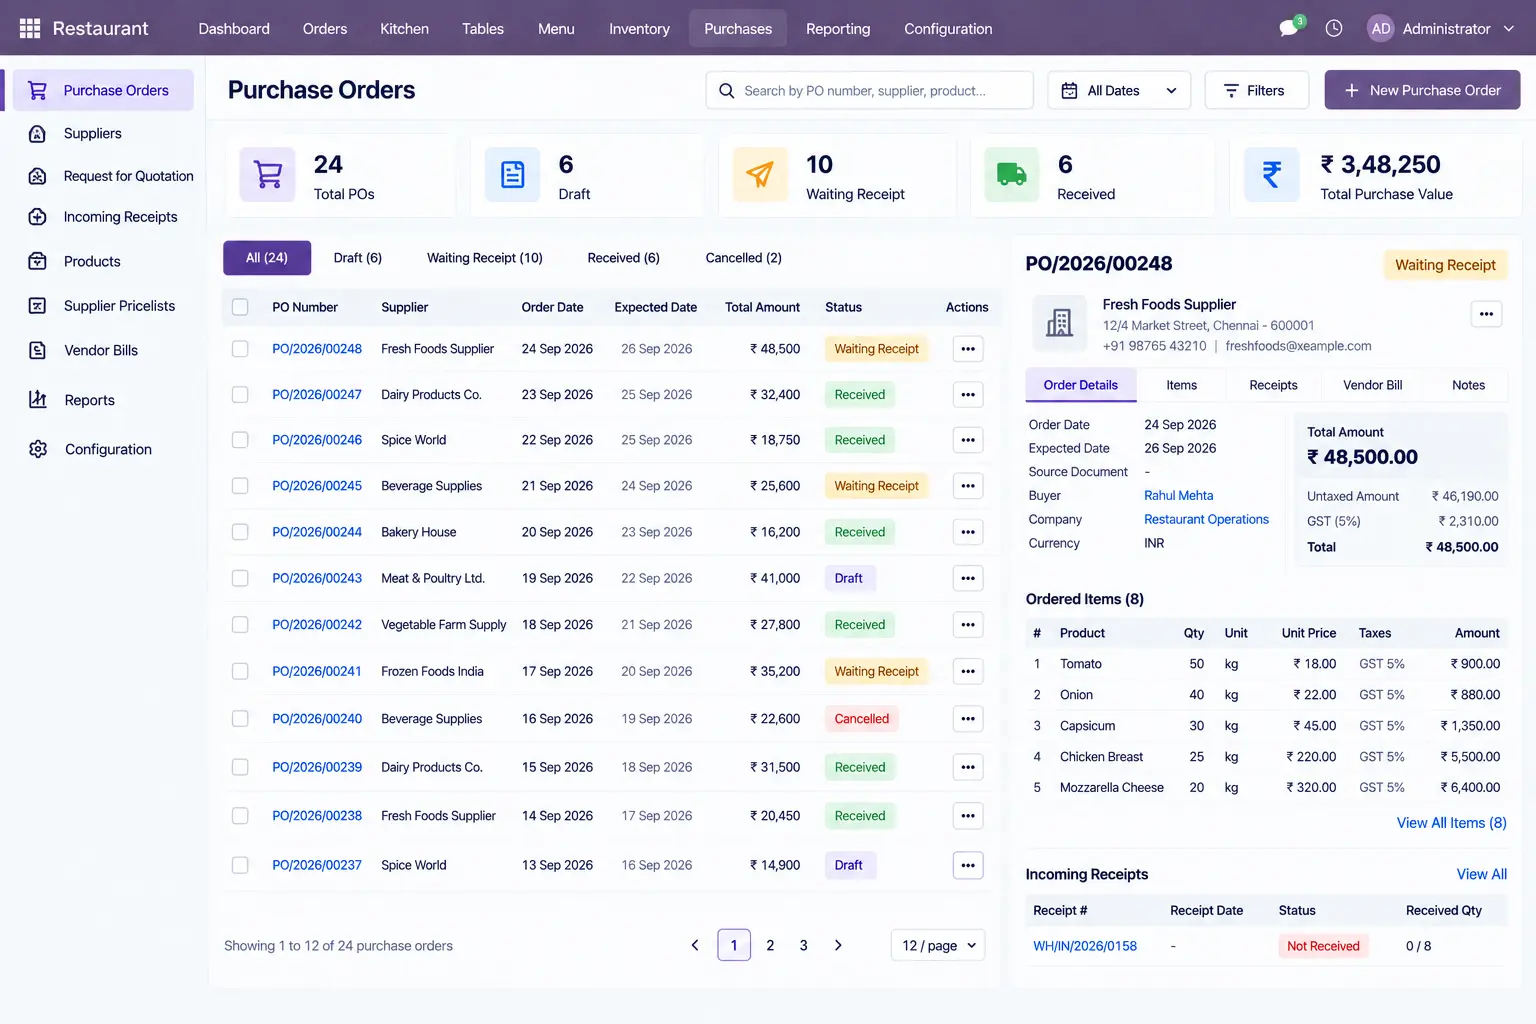The width and height of the screenshot is (1536, 1024).
Task: Click the Products sidebar icon
Action: point(38,261)
